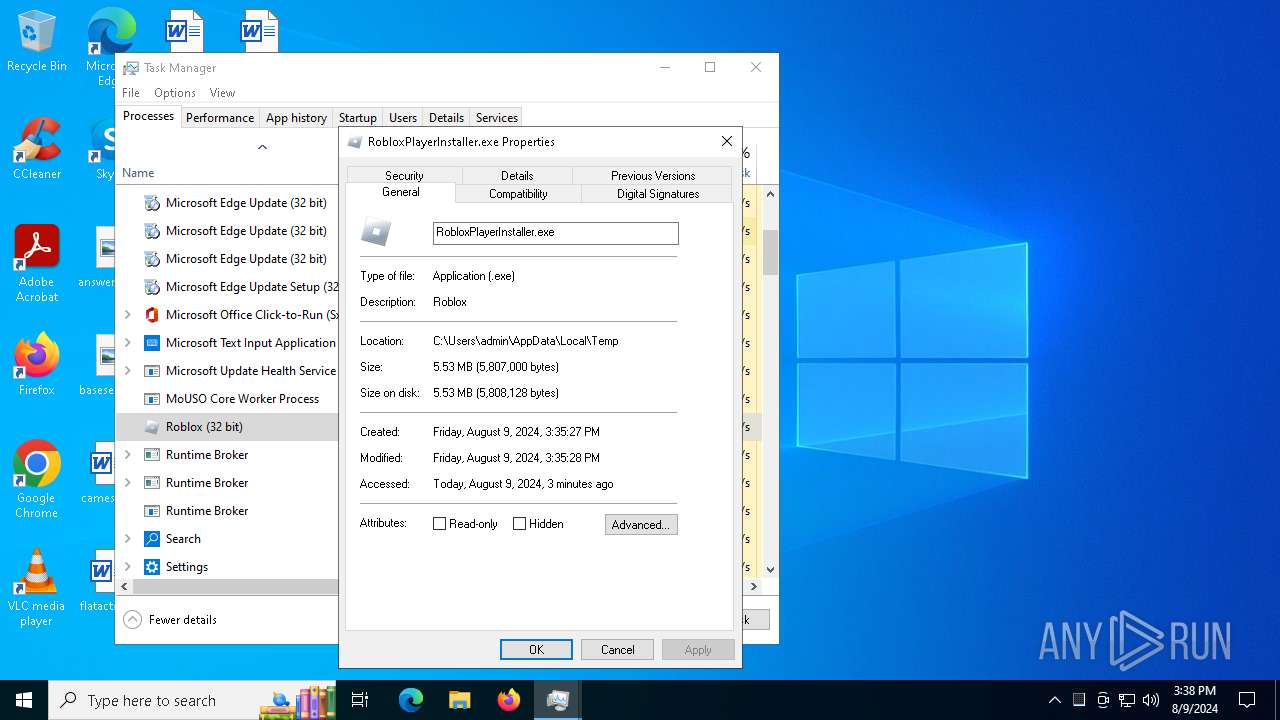Enable the Hidden attribute checkbox
This screenshot has width=1280, height=720.
pos(519,524)
